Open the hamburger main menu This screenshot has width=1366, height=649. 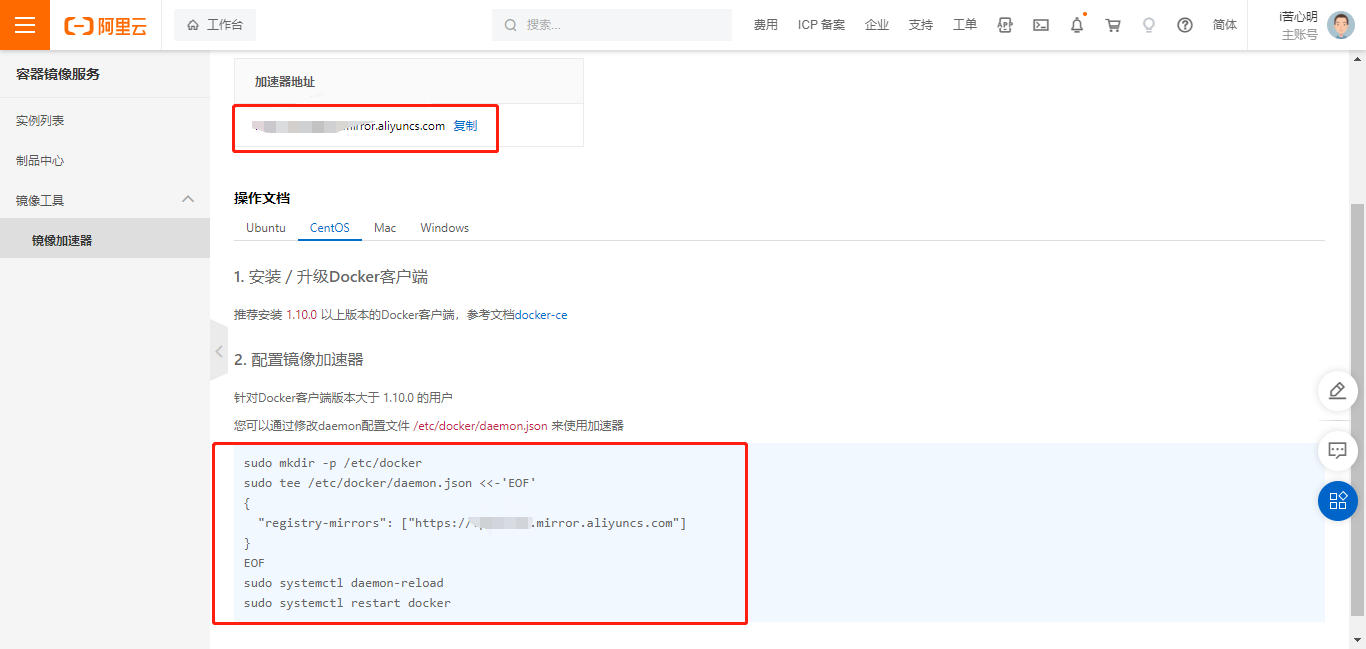coord(25,25)
